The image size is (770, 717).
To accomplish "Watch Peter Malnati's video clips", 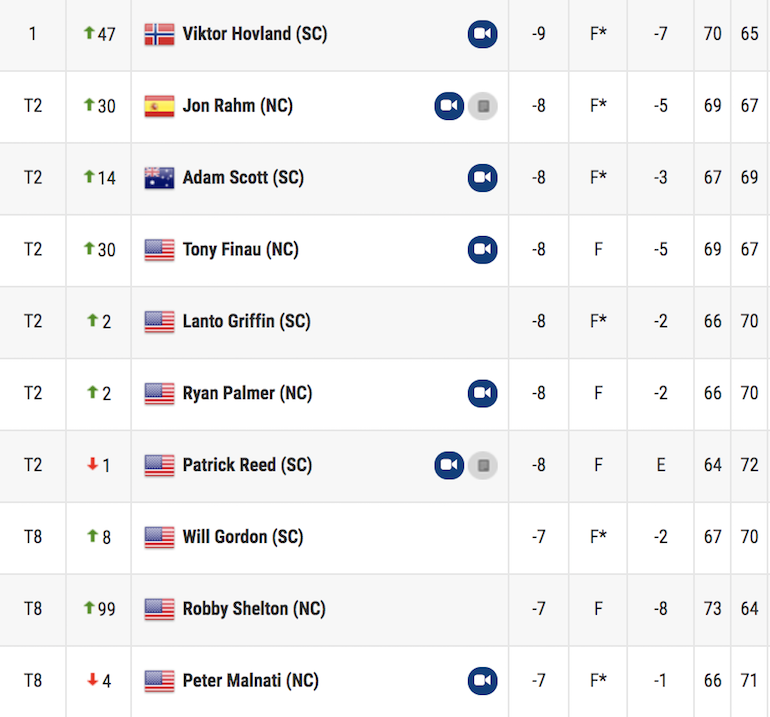I will click(x=482, y=682).
